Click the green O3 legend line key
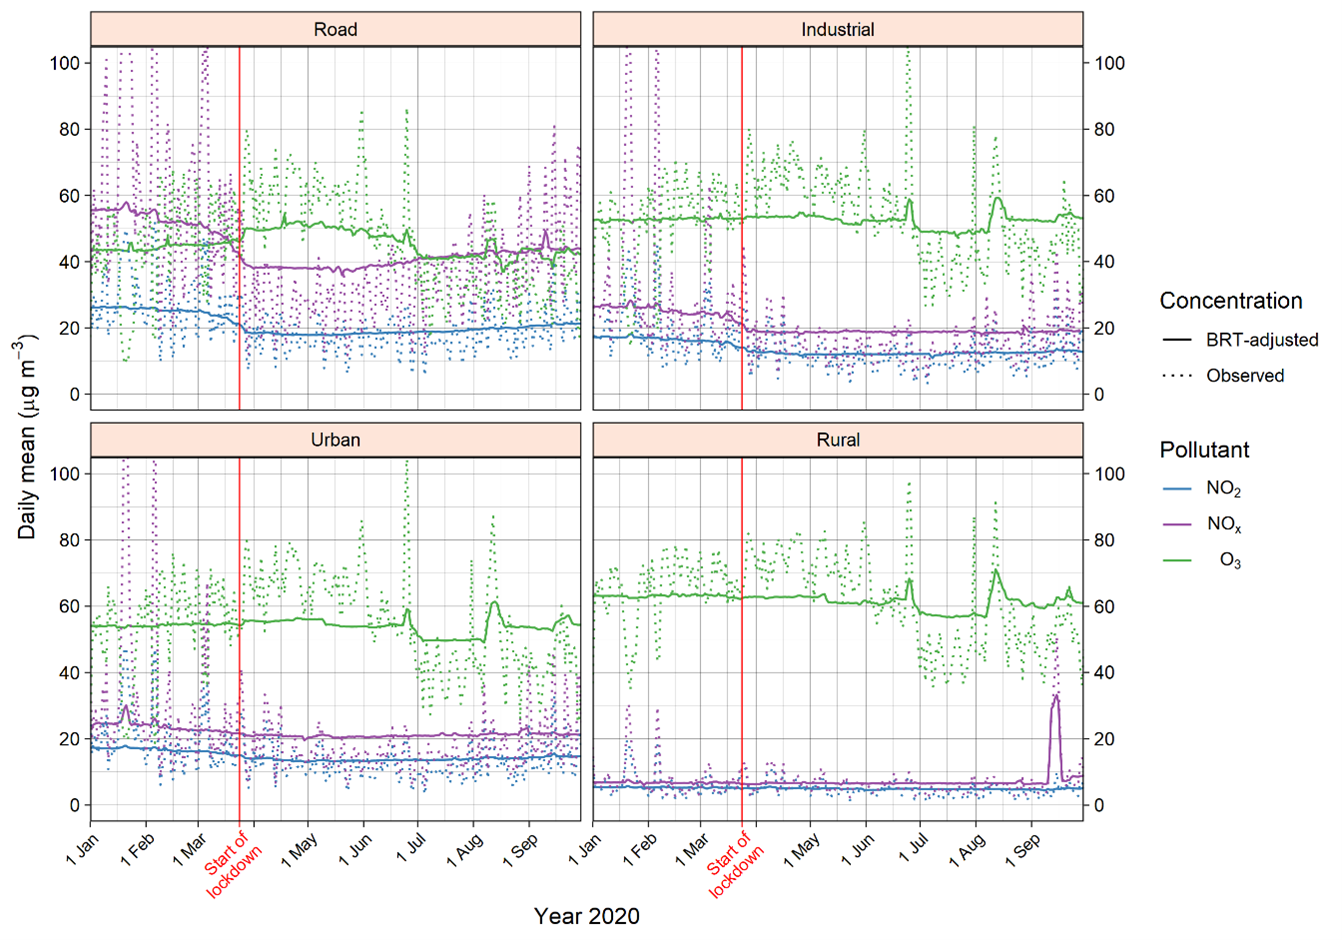The image size is (1342, 940). pyautogui.click(x=1177, y=561)
